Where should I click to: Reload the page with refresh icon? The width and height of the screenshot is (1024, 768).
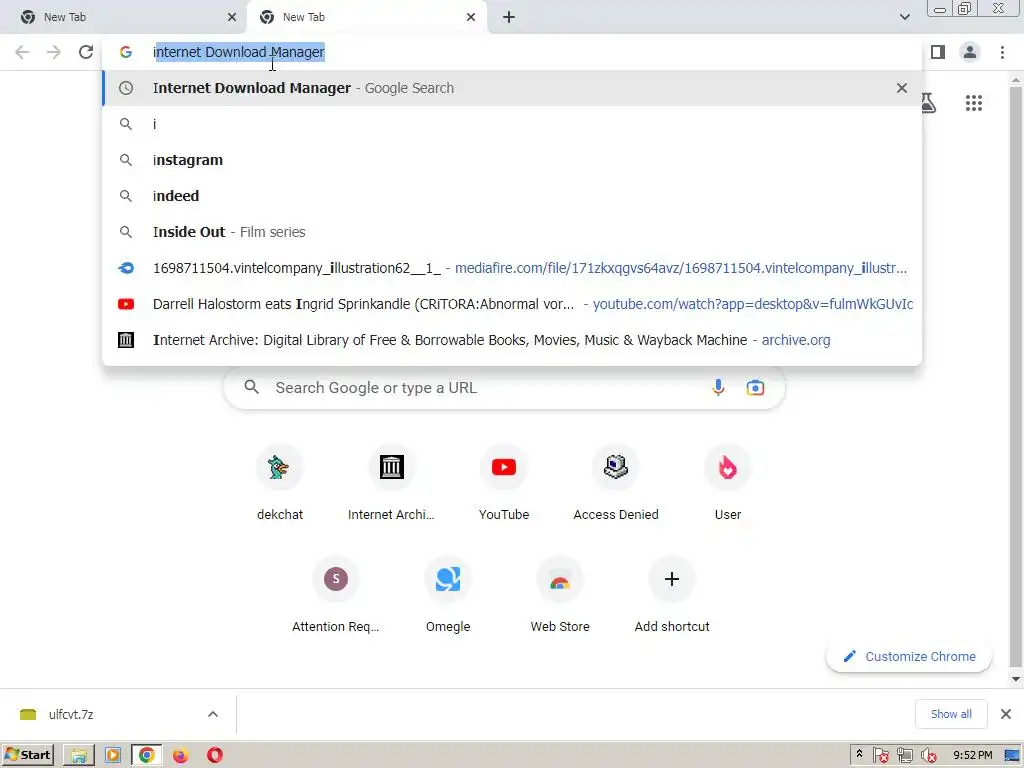click(86, 52)
